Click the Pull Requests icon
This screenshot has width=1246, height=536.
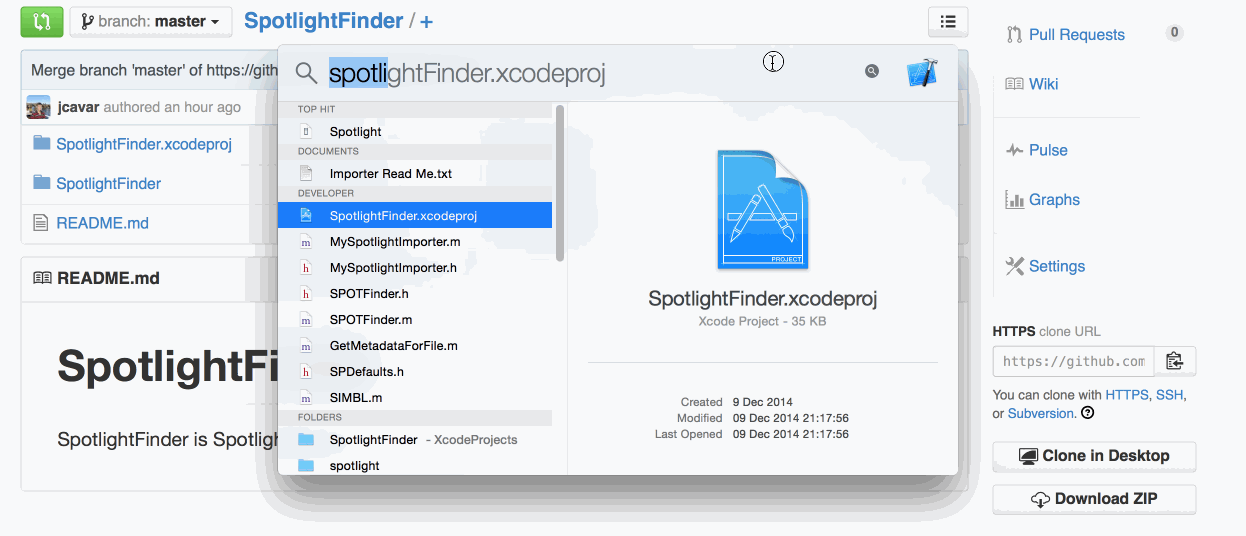(x=1014, y=35)
